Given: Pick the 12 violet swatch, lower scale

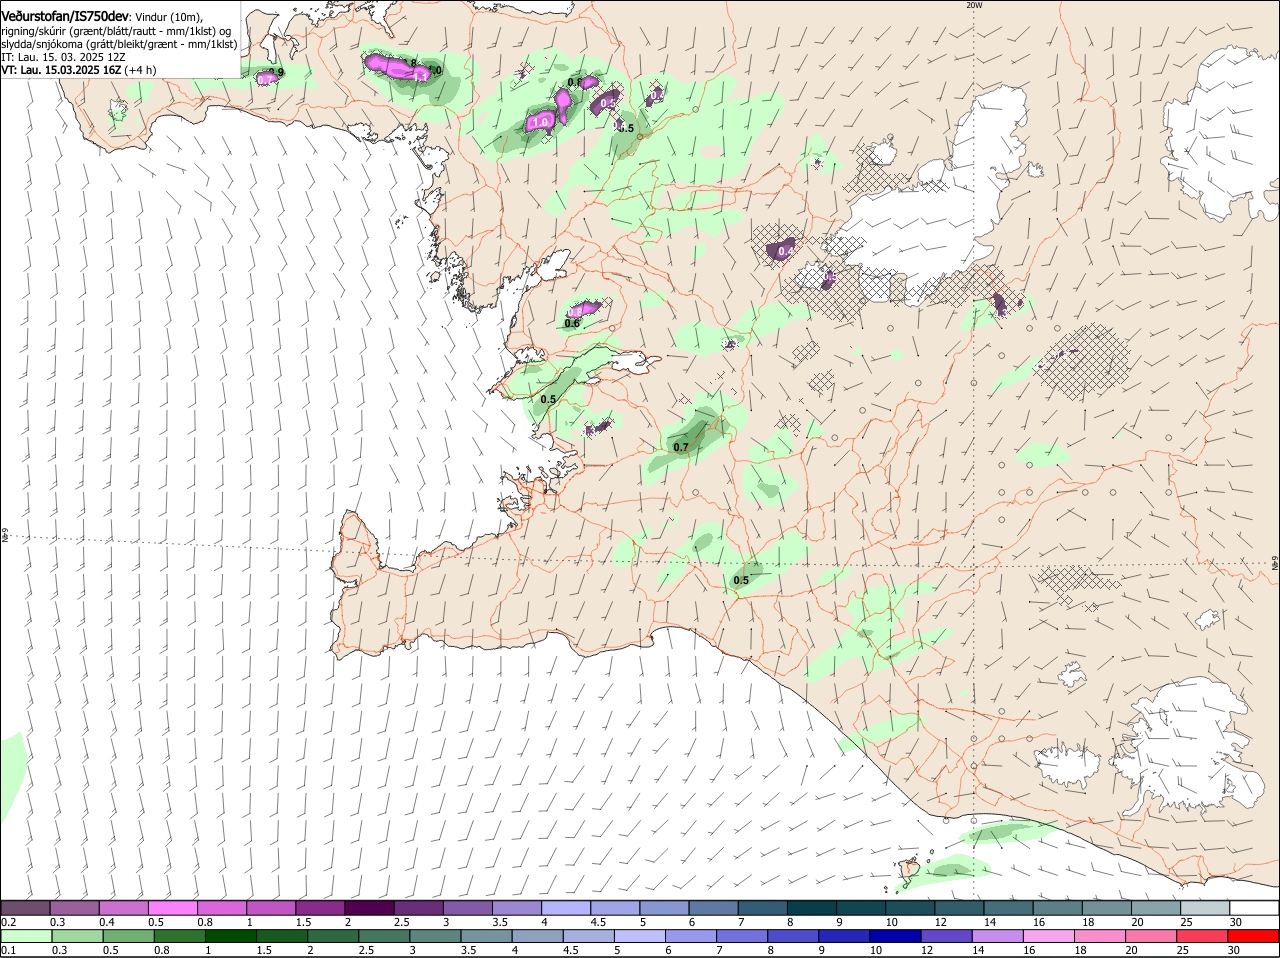Looking at the screenshot, I should click(x=947, y=936).
